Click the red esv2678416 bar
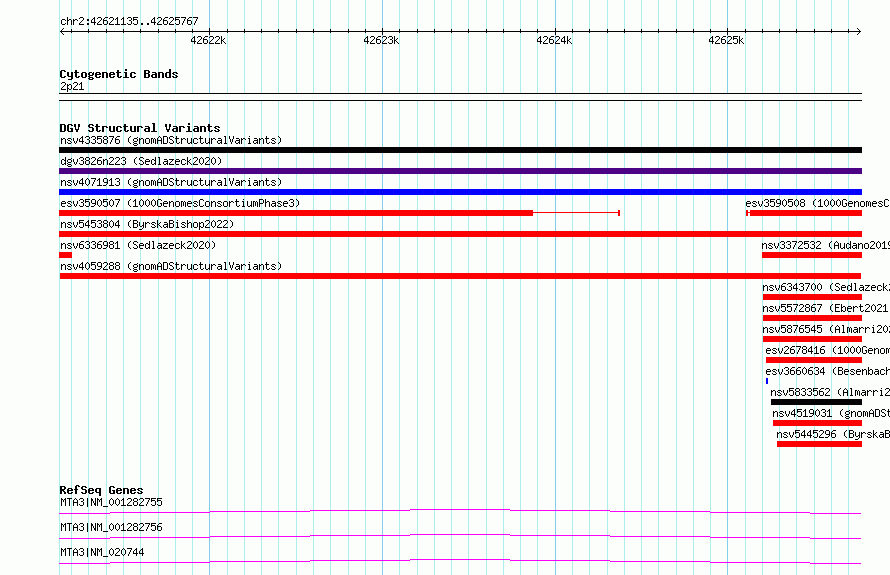The height and width of the screenshot is (575, 890). click(x=814, y=360)
